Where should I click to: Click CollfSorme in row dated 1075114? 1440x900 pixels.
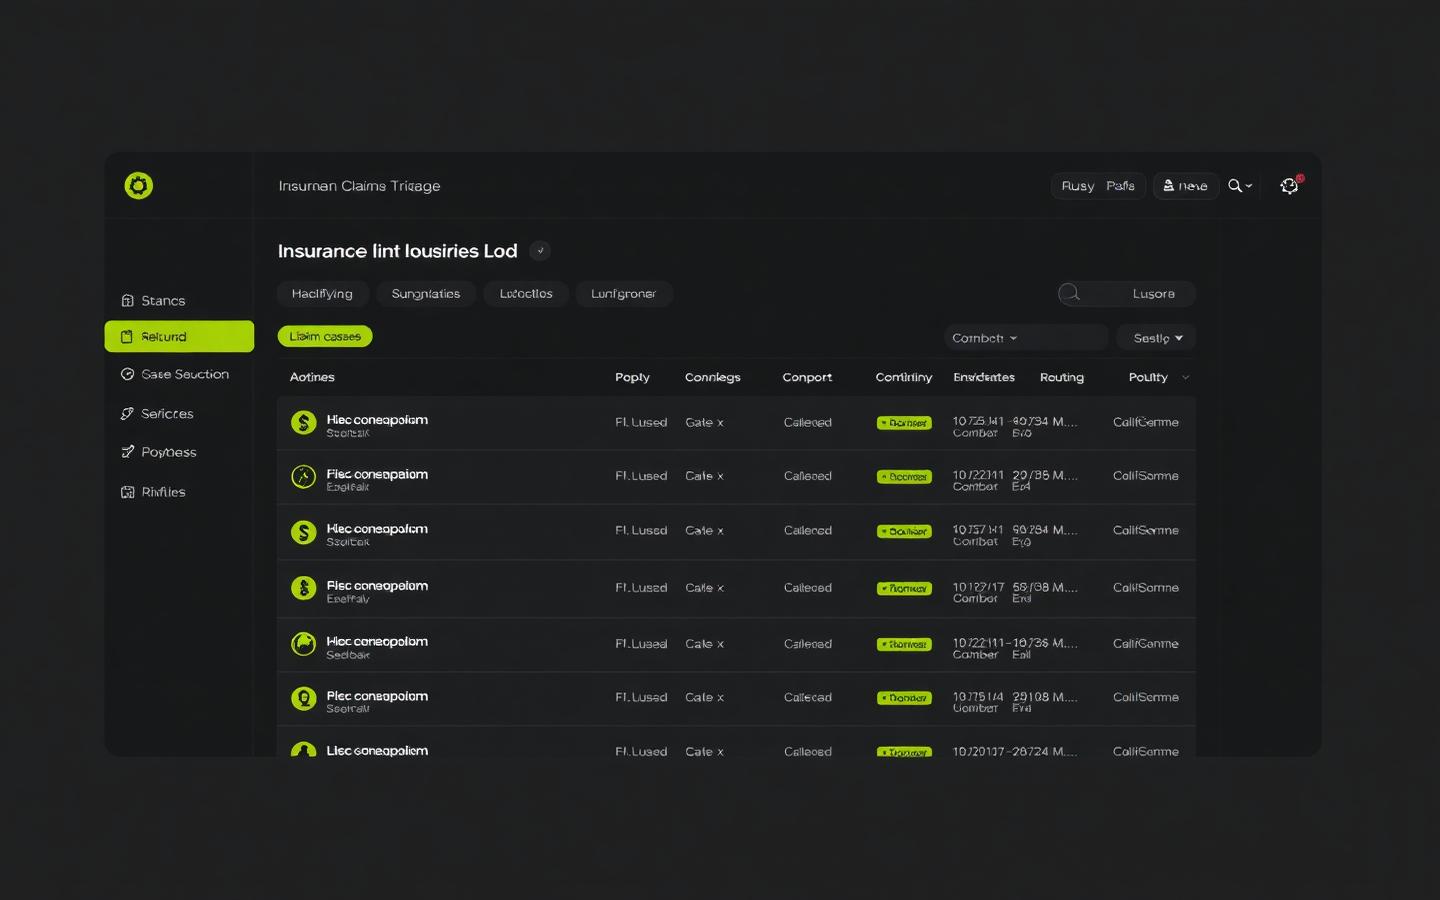[x=1146, y=697]
